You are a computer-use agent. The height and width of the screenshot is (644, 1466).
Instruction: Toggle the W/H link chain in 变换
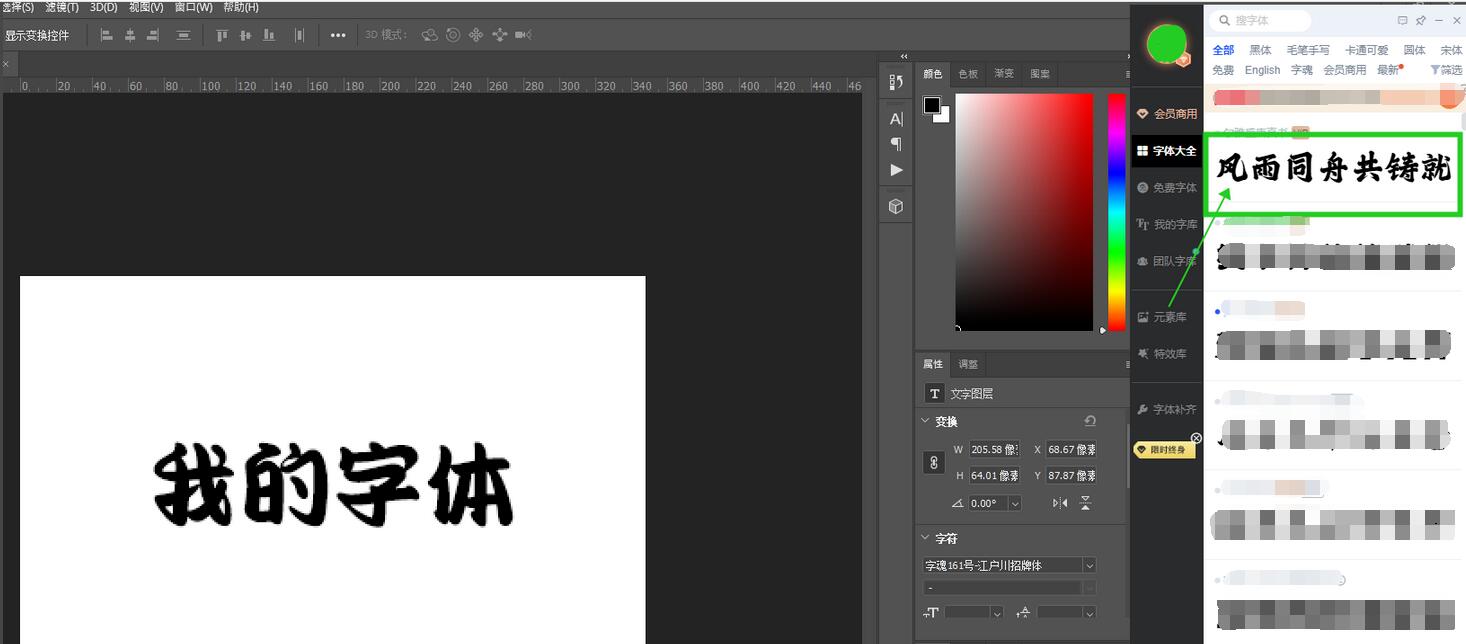coord(934,463)
